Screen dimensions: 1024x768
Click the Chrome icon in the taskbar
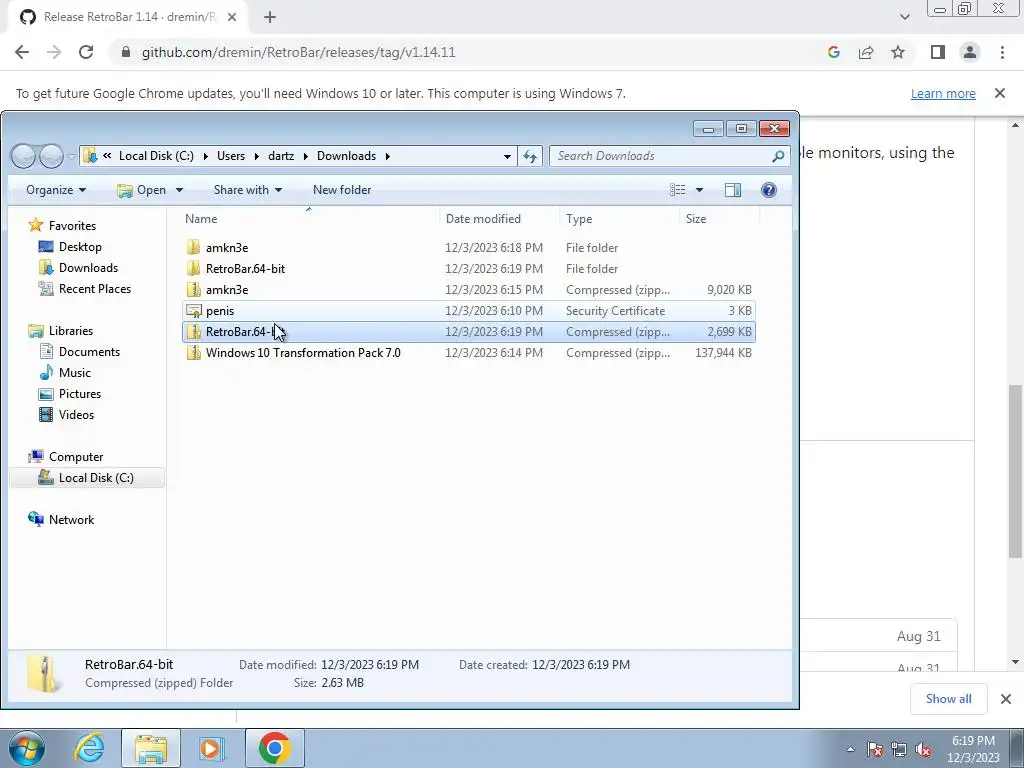[x=274, y=748]
